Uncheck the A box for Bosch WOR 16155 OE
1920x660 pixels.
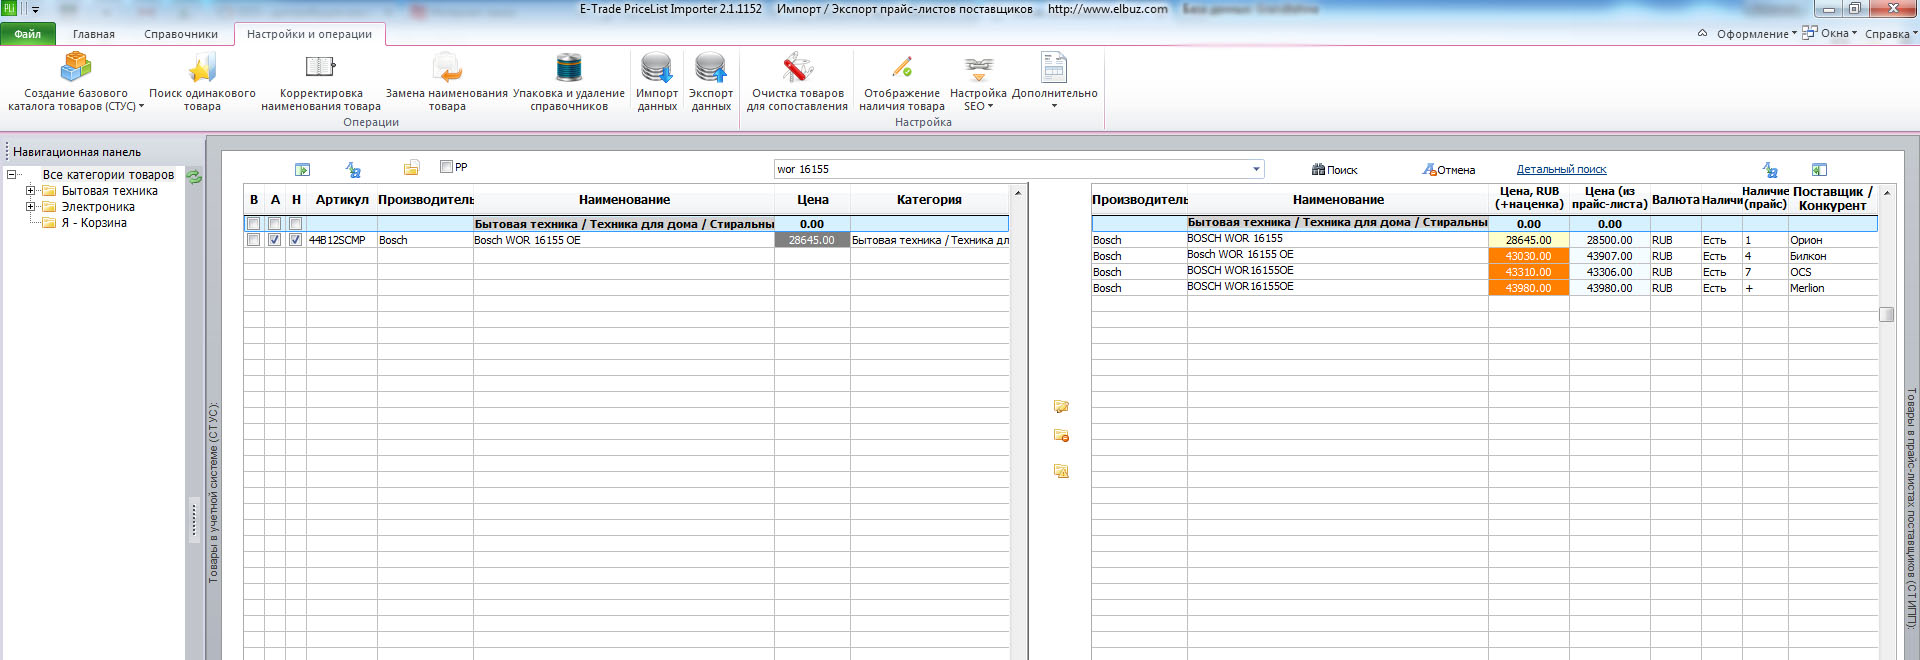click(275, 240)
